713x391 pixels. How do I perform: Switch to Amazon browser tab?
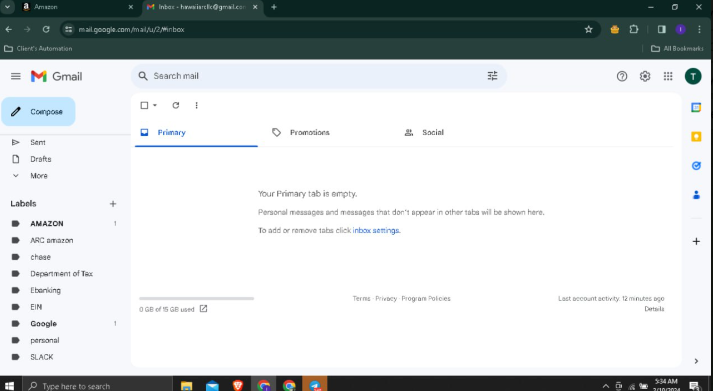click(x=77, y=7)
